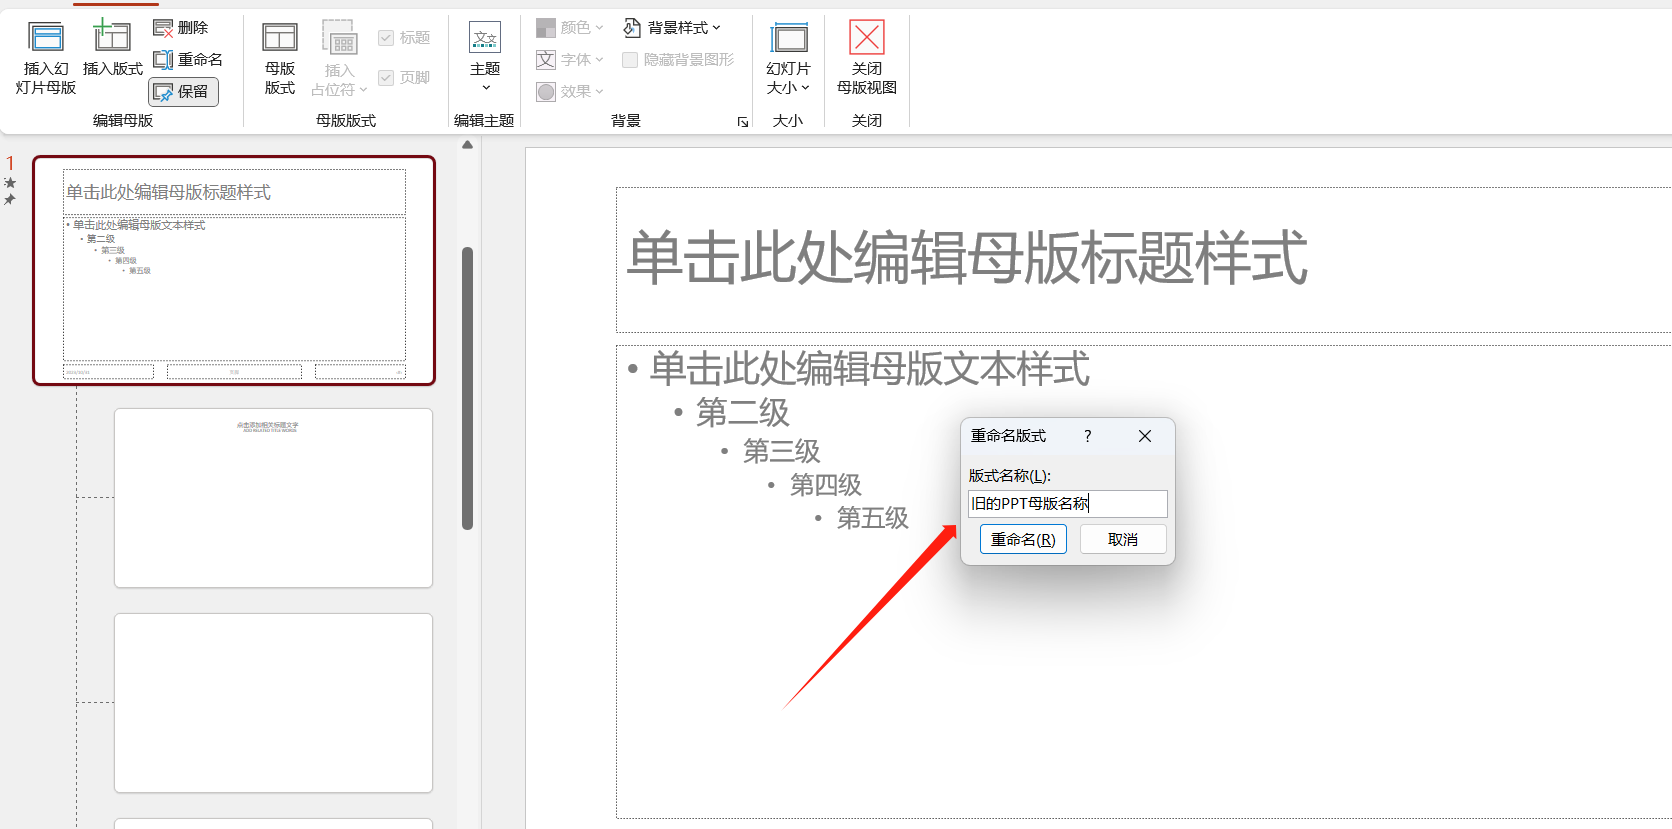1672x829 pixels.
Task: Click the thumbnail pane scroll up arrow
Action: point(467,145)
